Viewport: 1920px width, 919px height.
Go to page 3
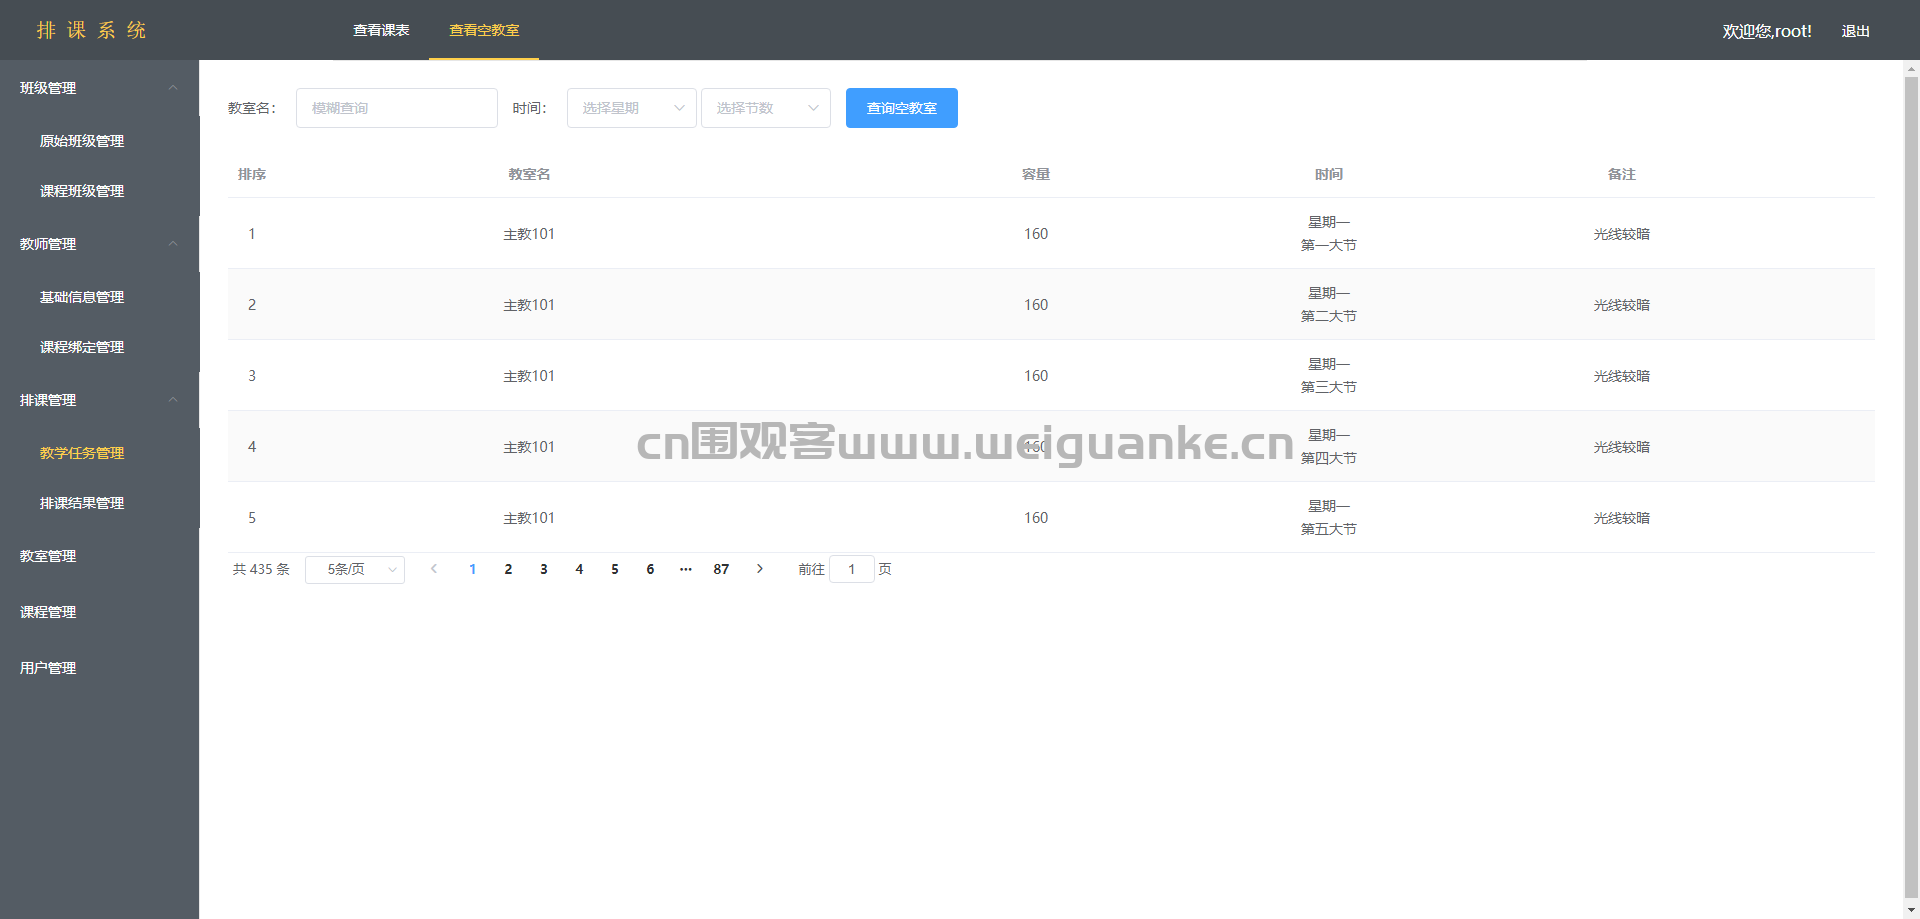pyautogui.click(x=544, y=569)
